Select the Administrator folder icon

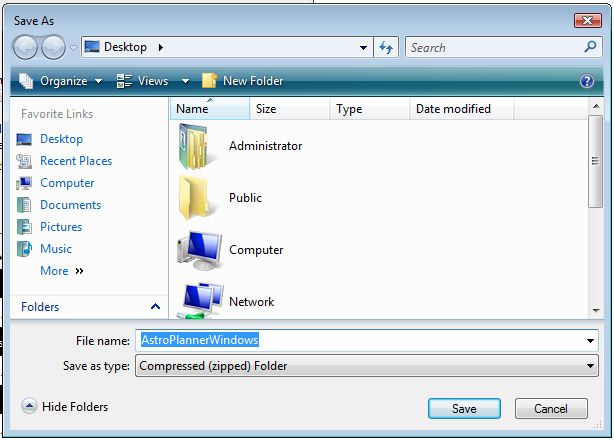(196, 146)
